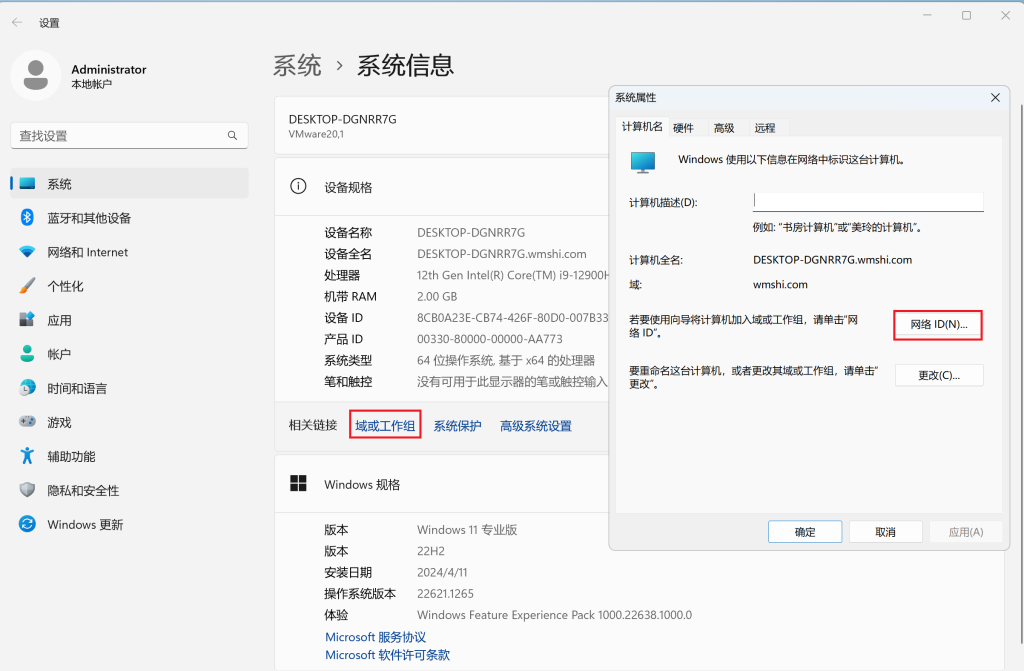
Task: Open Privacy and security settings
Action: tap(83, 490)
